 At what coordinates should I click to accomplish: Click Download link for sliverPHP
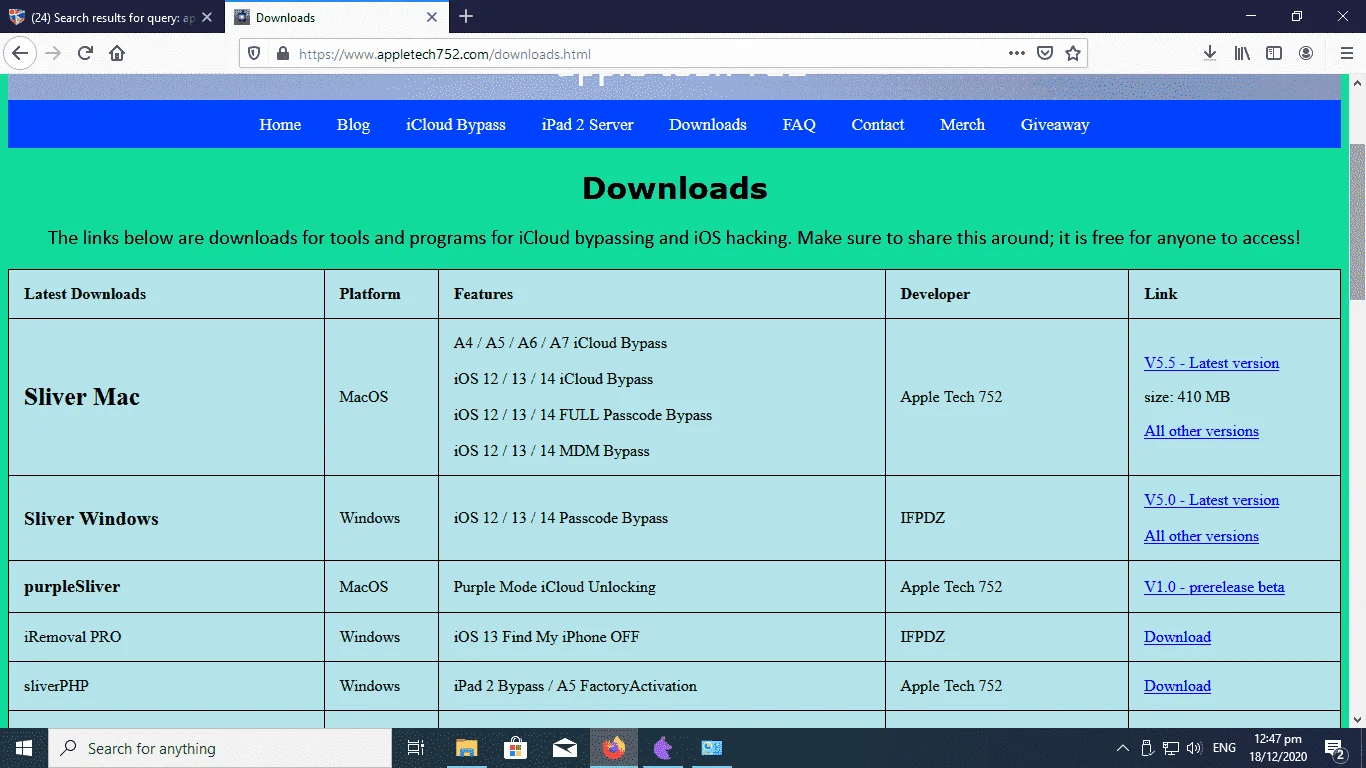(1177, 686)
